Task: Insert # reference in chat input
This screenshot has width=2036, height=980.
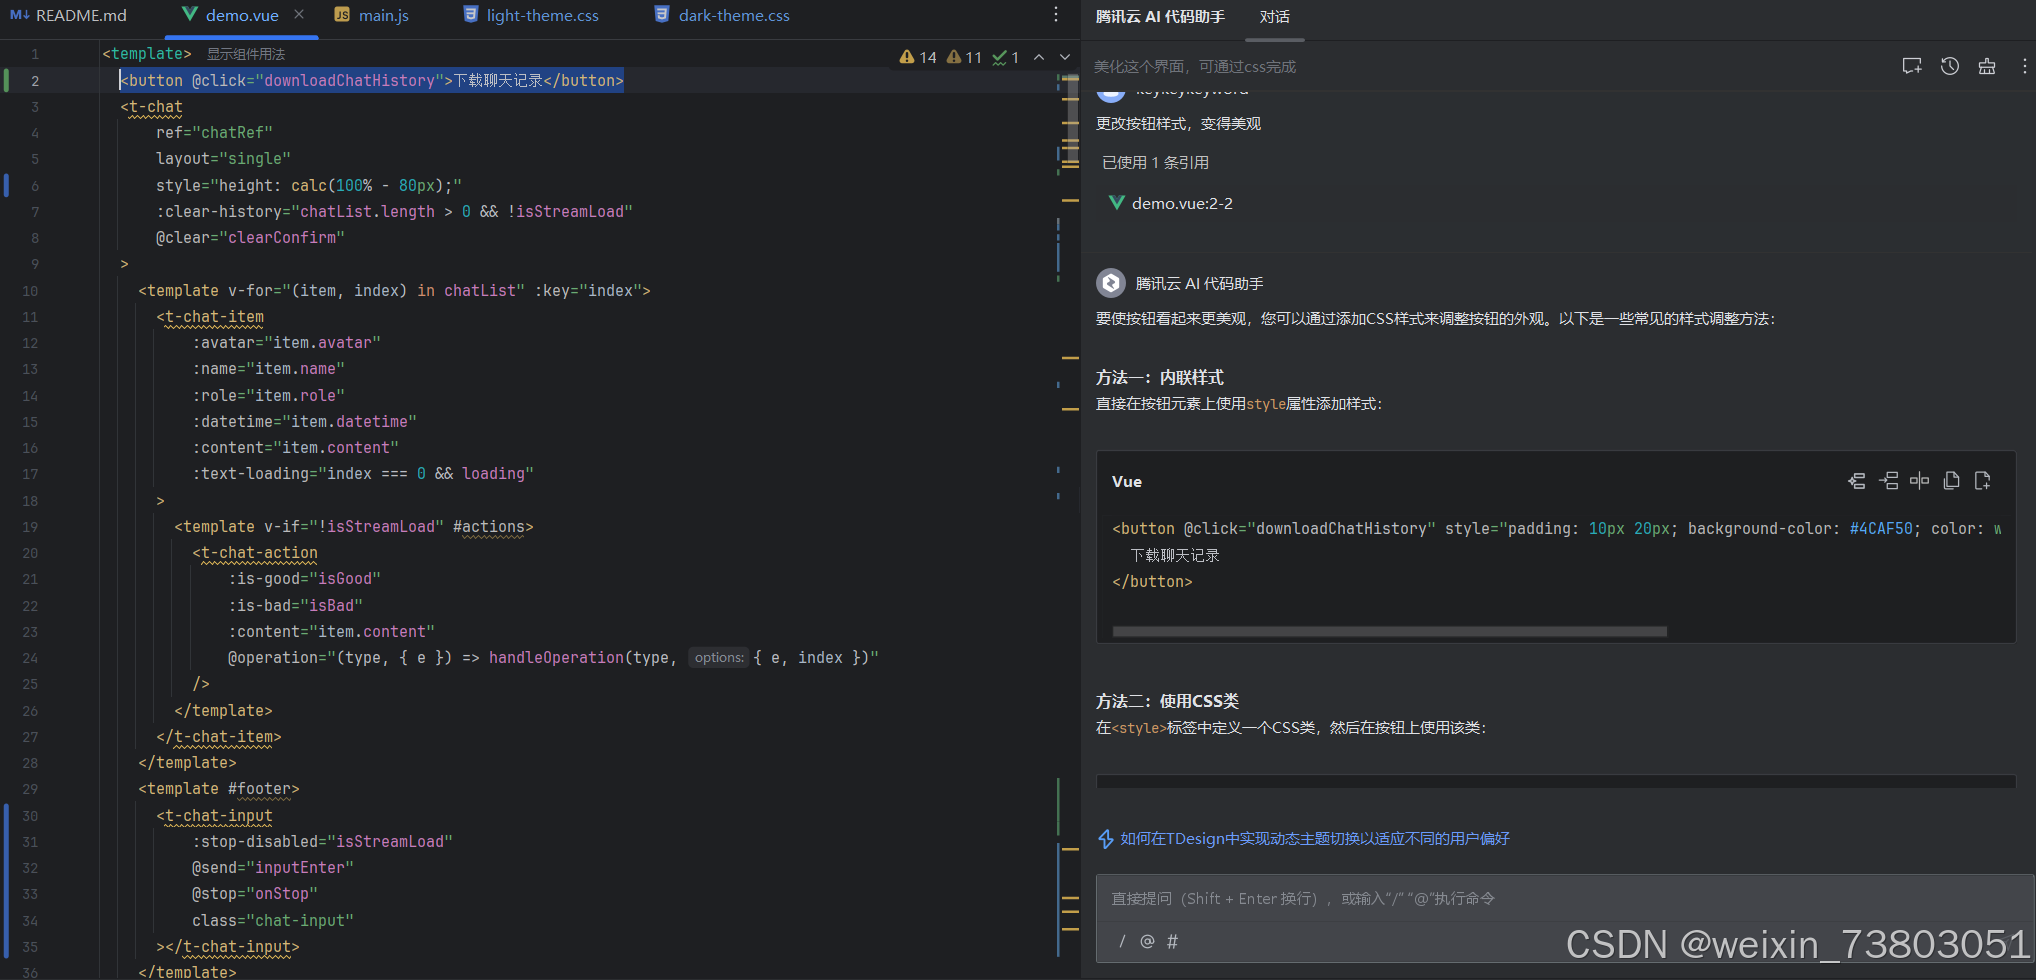Action: 1172,941
